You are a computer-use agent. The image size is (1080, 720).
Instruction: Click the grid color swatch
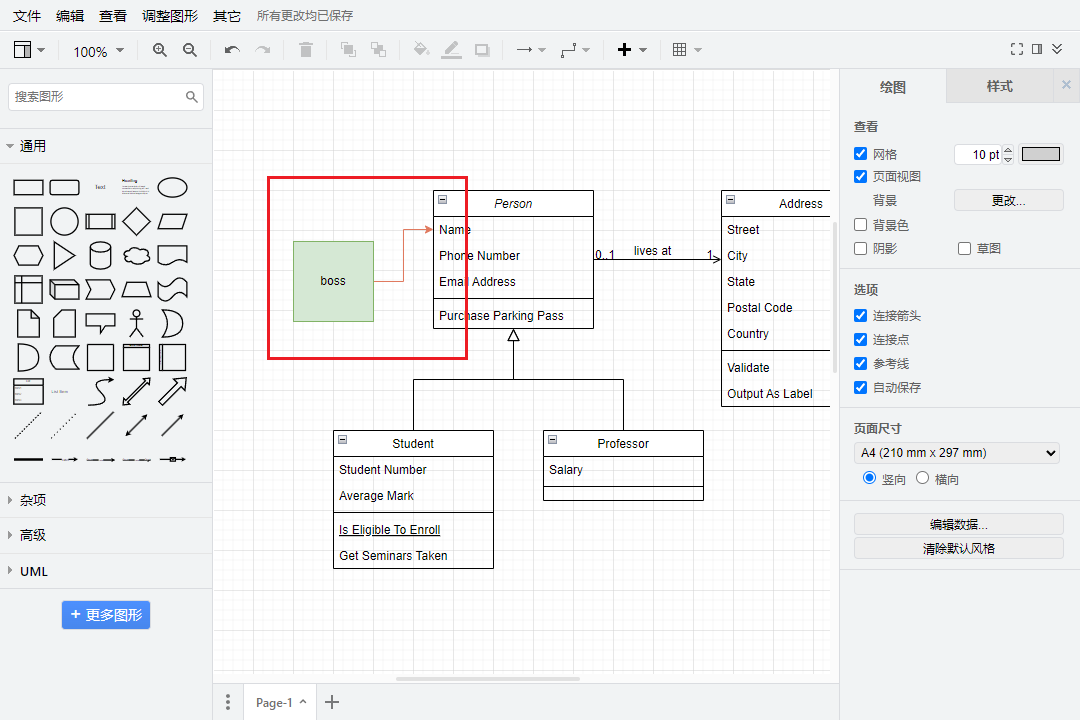coord(1040,154)
